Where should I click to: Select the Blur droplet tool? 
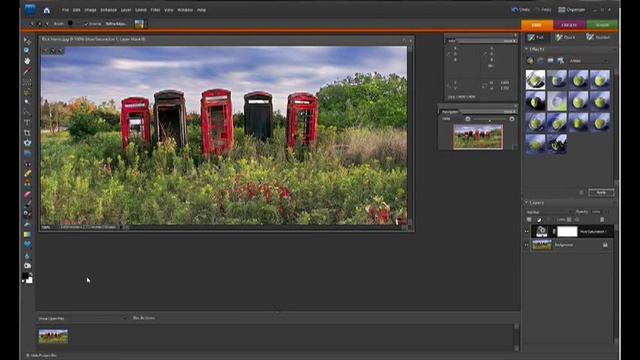click(27, 256)
